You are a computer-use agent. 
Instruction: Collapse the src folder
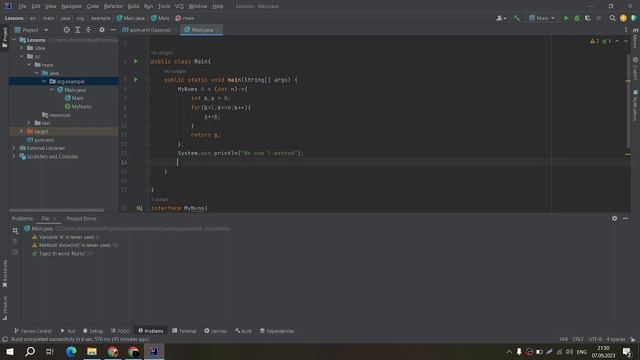[22, 56]
